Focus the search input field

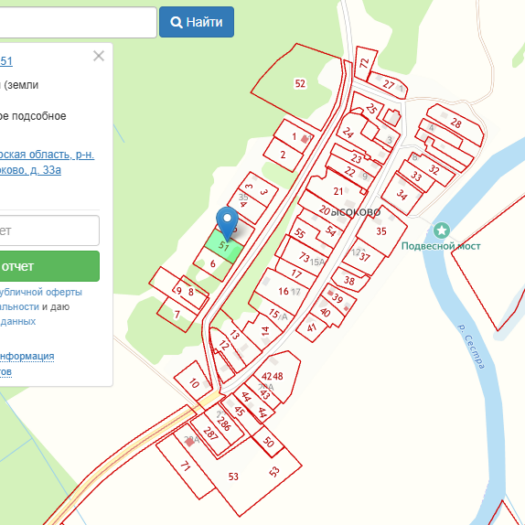click(78, 22)
